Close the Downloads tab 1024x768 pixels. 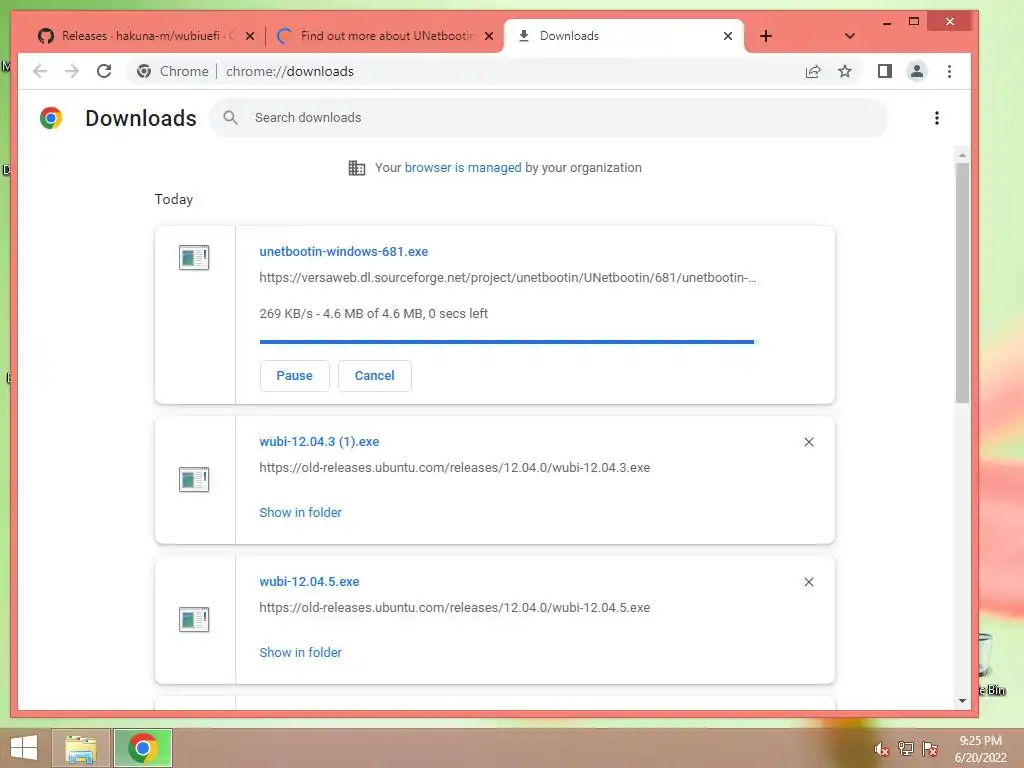coord(728,37)
